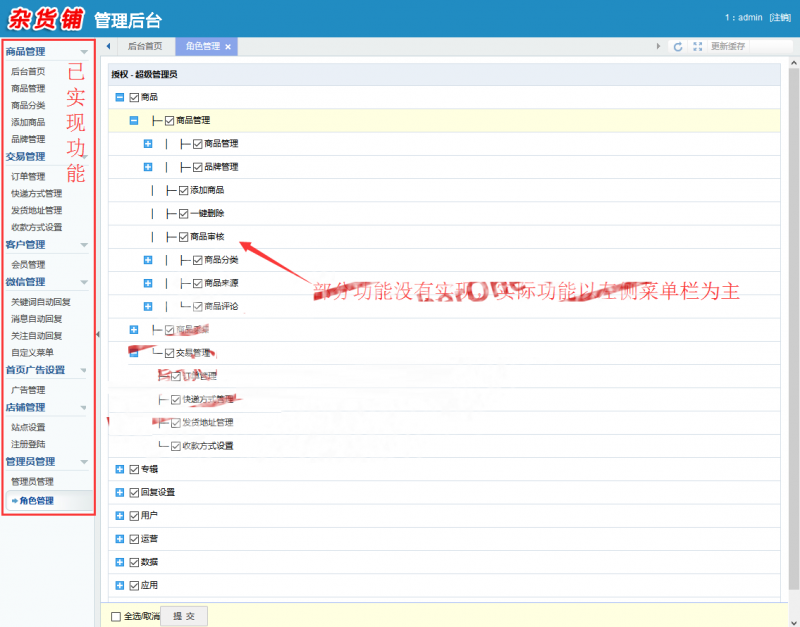Screen dimensions: 800x627
Task: Collapse the 首页广告设置 sidebar section
Action: coord(84,370)
